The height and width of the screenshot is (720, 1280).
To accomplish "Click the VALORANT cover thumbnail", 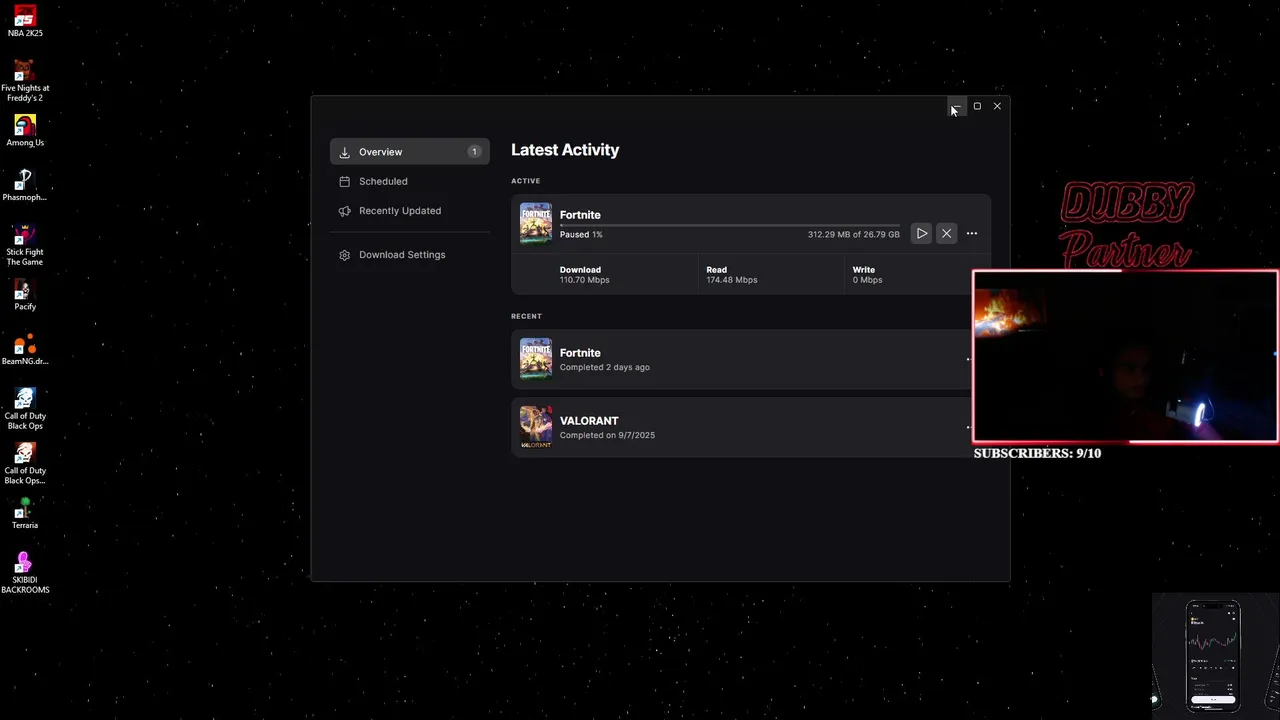I will point(536,427).
